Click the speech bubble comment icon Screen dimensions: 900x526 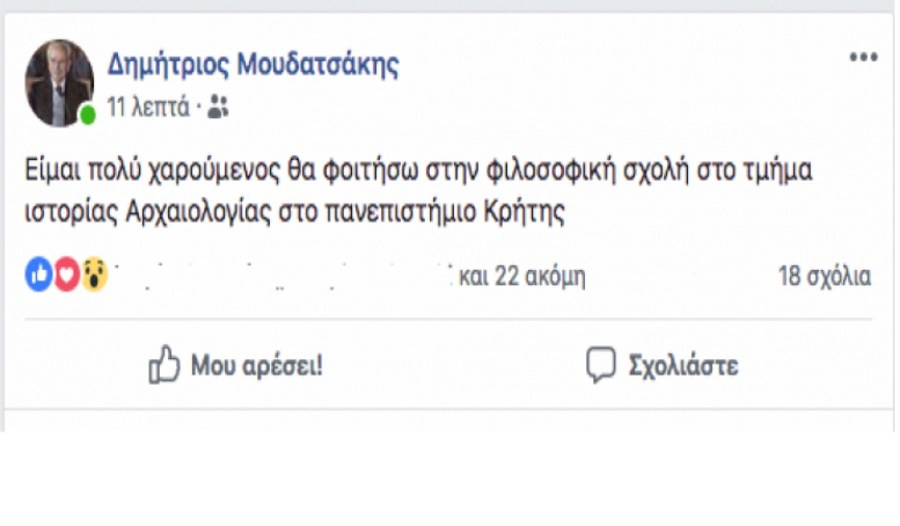pyautogui.click(x=600, y=366)
